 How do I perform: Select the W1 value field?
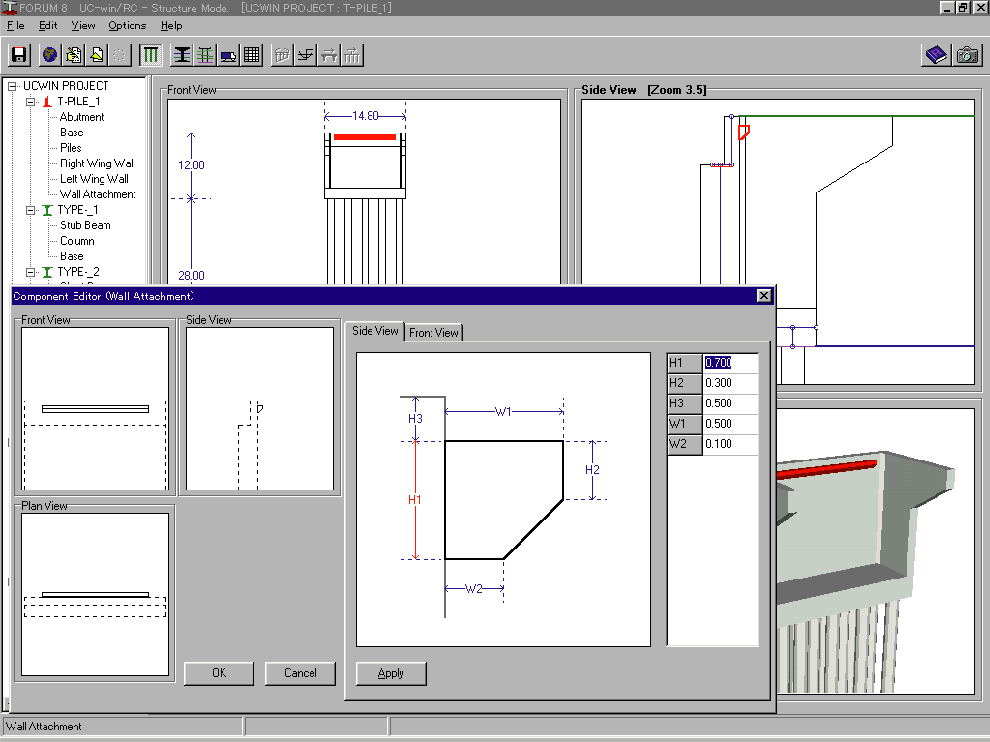tap(730, 424)
